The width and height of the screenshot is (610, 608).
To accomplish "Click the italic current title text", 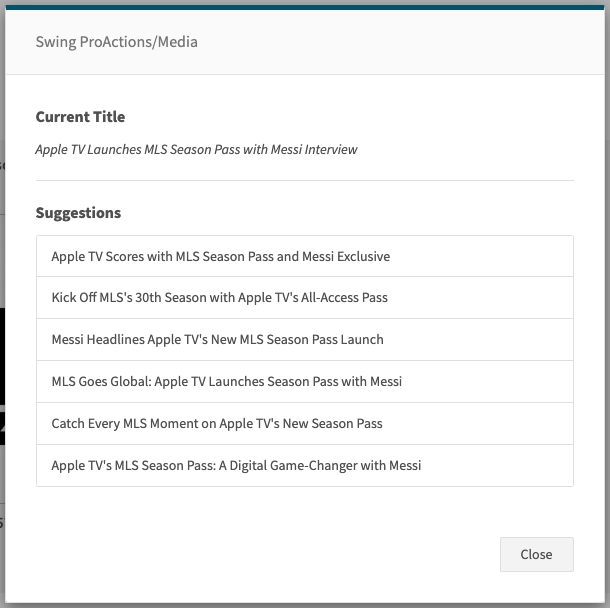I will (x=196, y=149).
